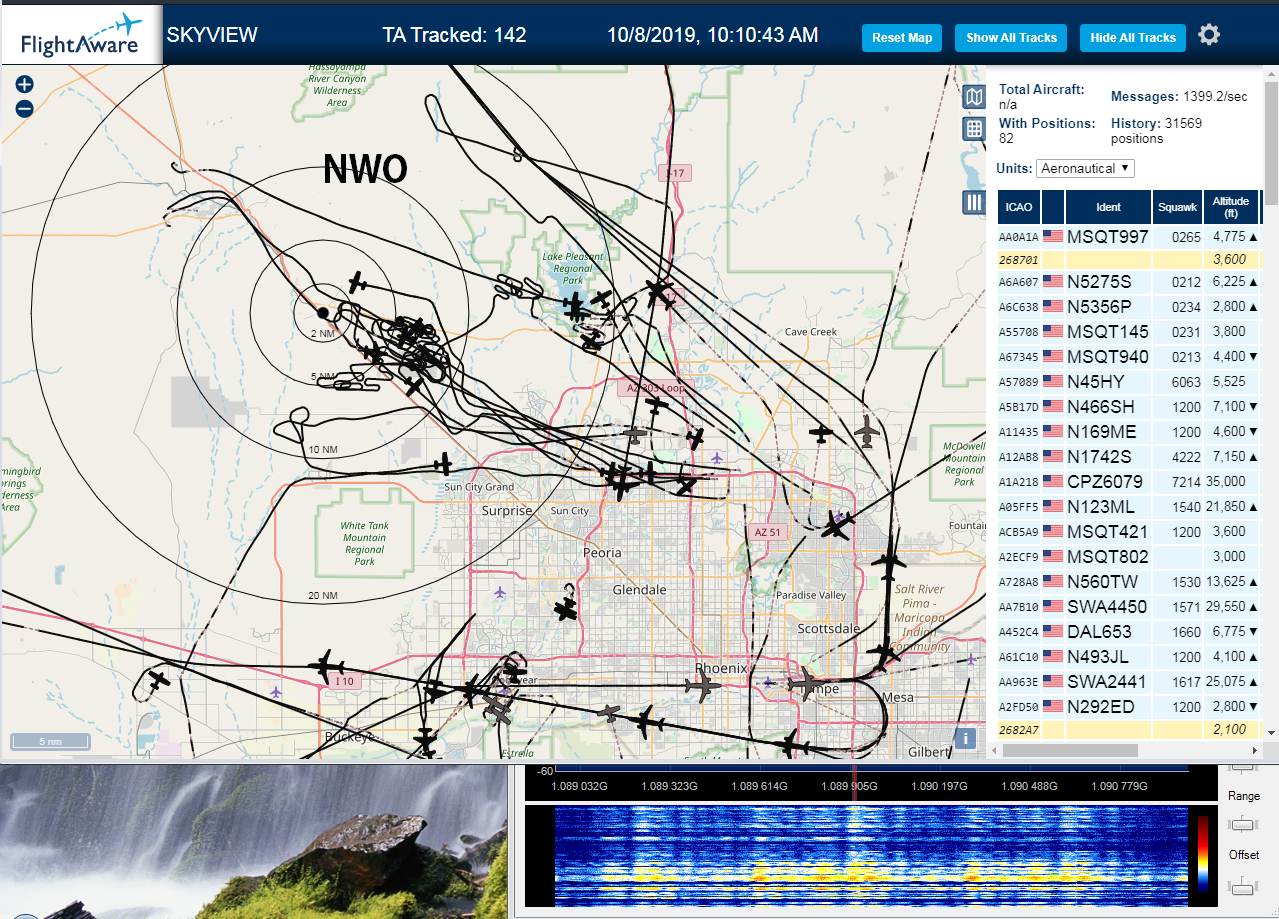Click the US flag in the DAL653 row
Screen dimensions: 1279x919
pos(1053,632)
